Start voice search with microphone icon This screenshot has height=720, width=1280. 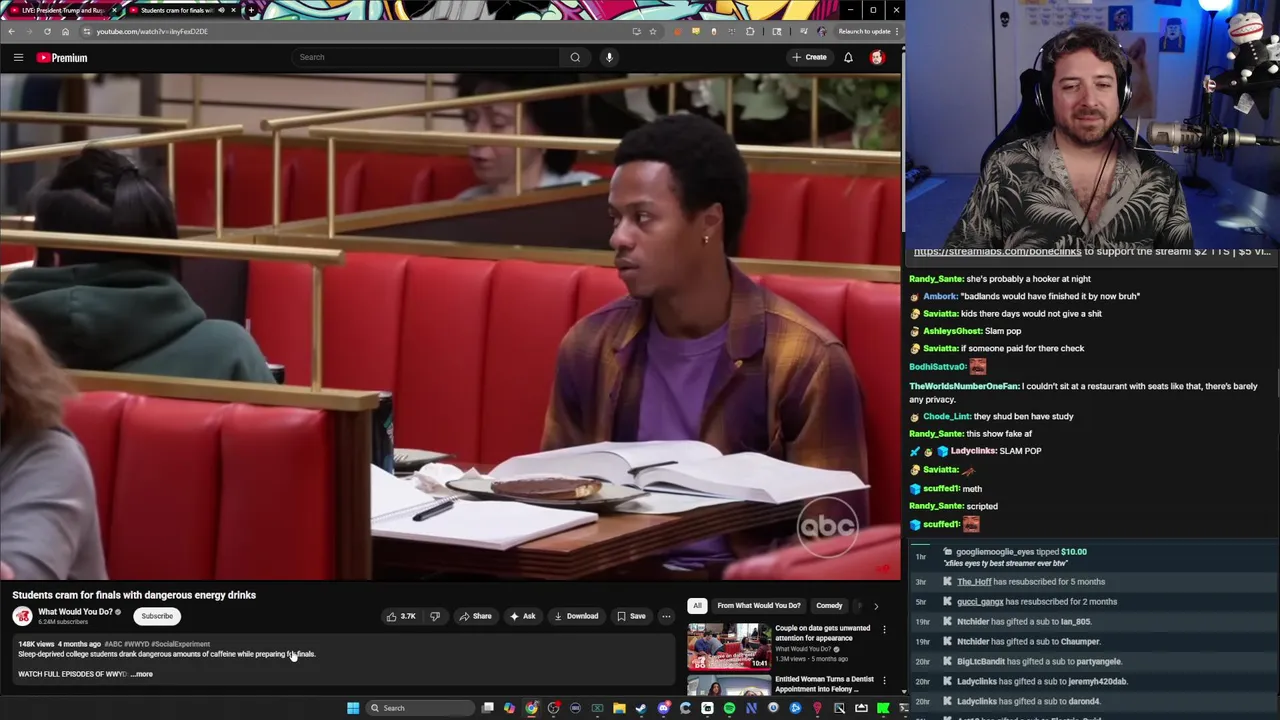pos(609,57)
